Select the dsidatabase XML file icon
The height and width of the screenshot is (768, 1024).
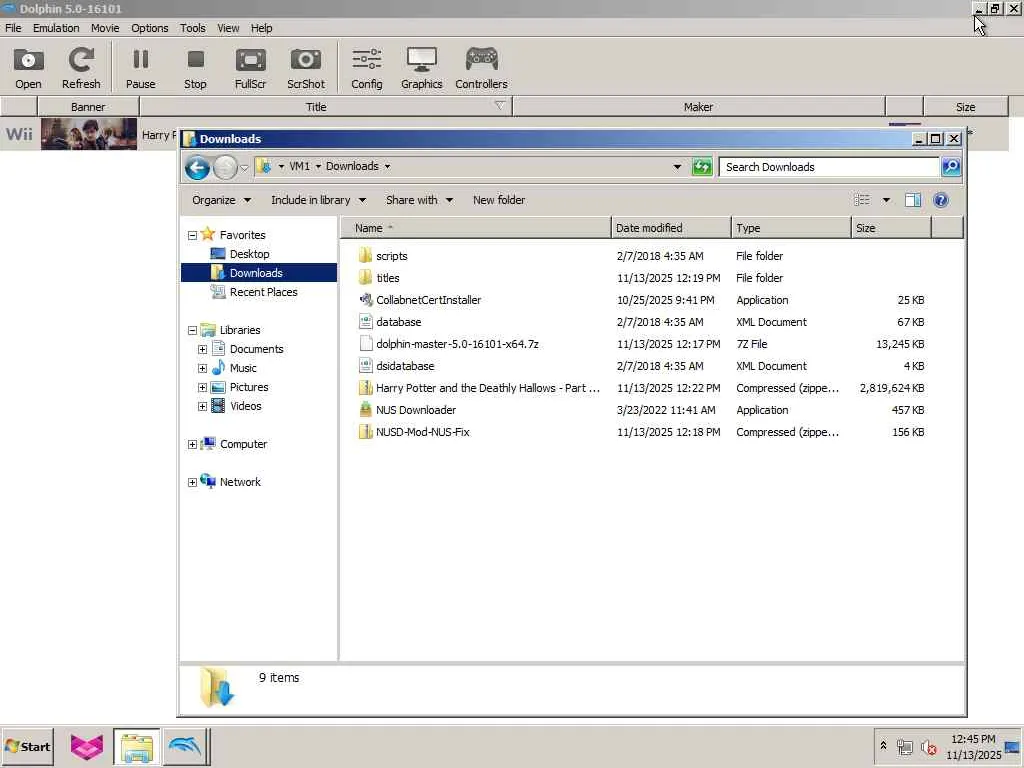point(366,366)
